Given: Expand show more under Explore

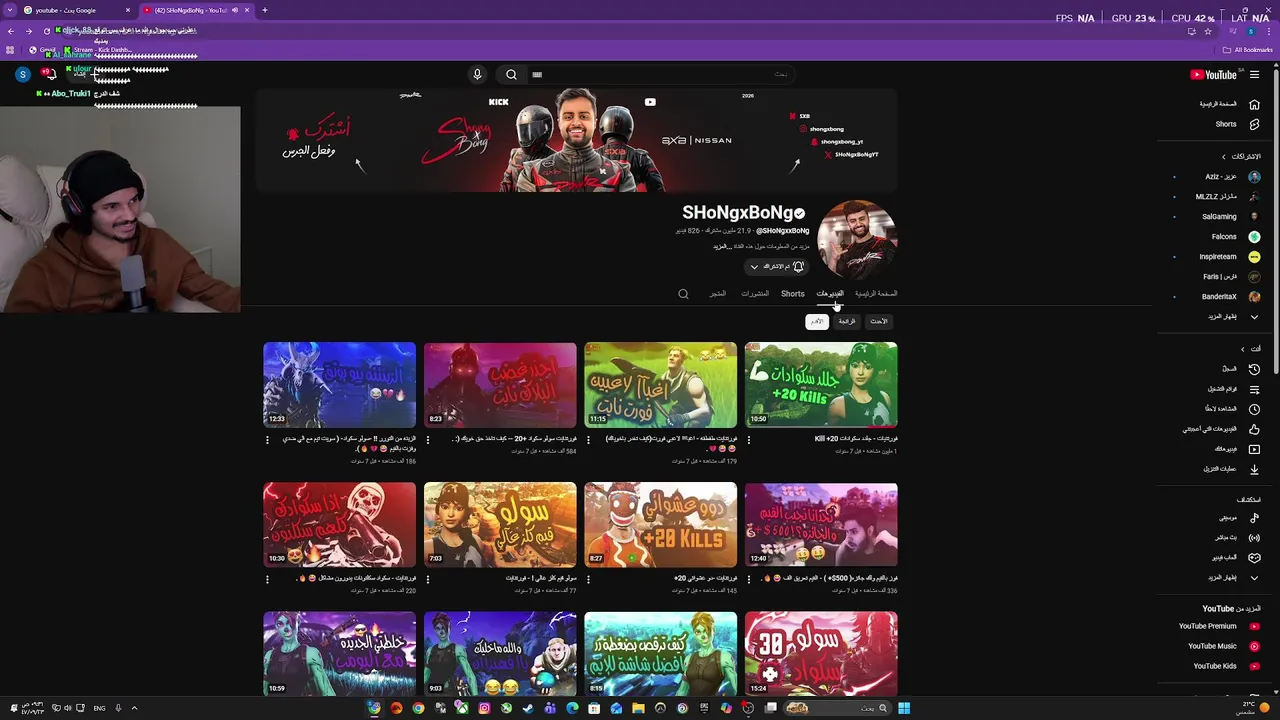Looking at the screenshot, I should pos(1228,578).
